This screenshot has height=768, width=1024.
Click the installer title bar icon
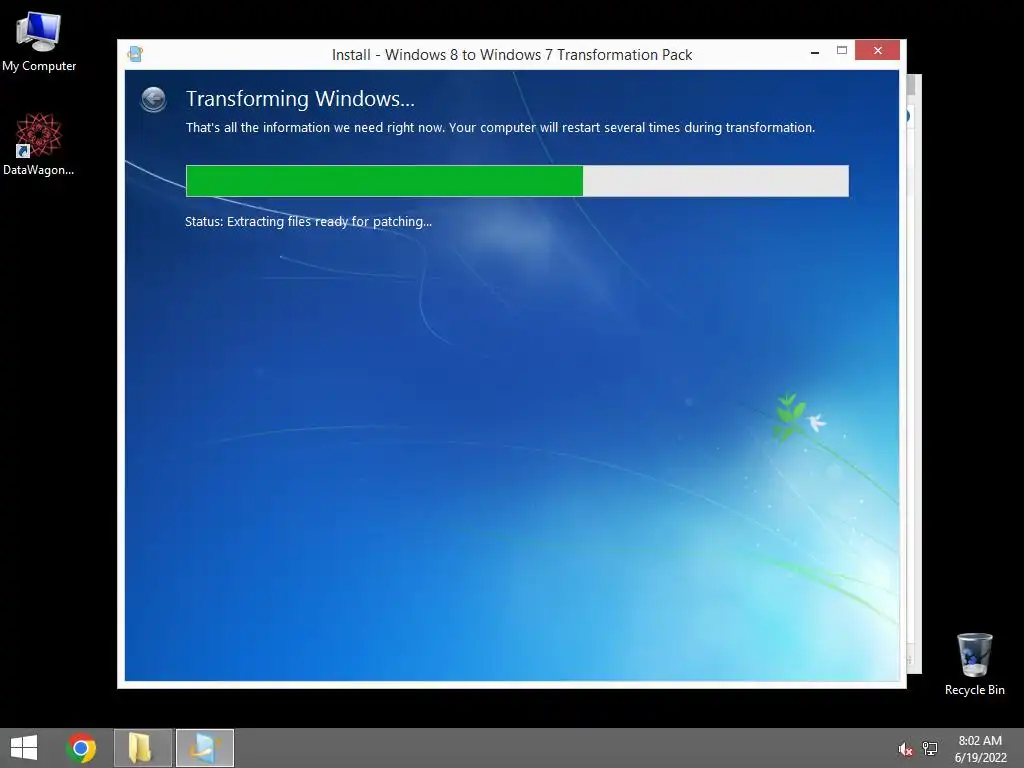coord(135,54)
